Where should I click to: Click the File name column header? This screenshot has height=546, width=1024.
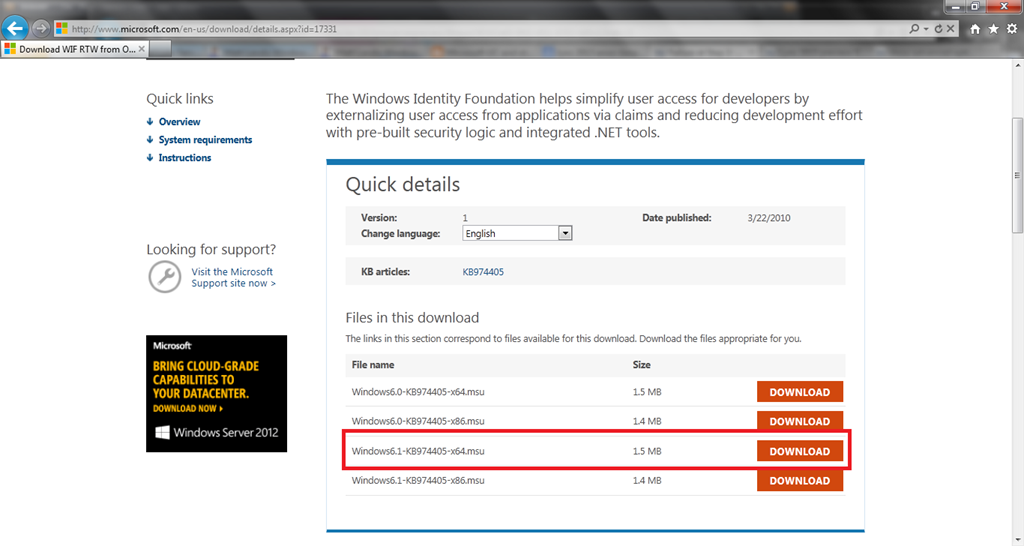click(x=373, y=365)
